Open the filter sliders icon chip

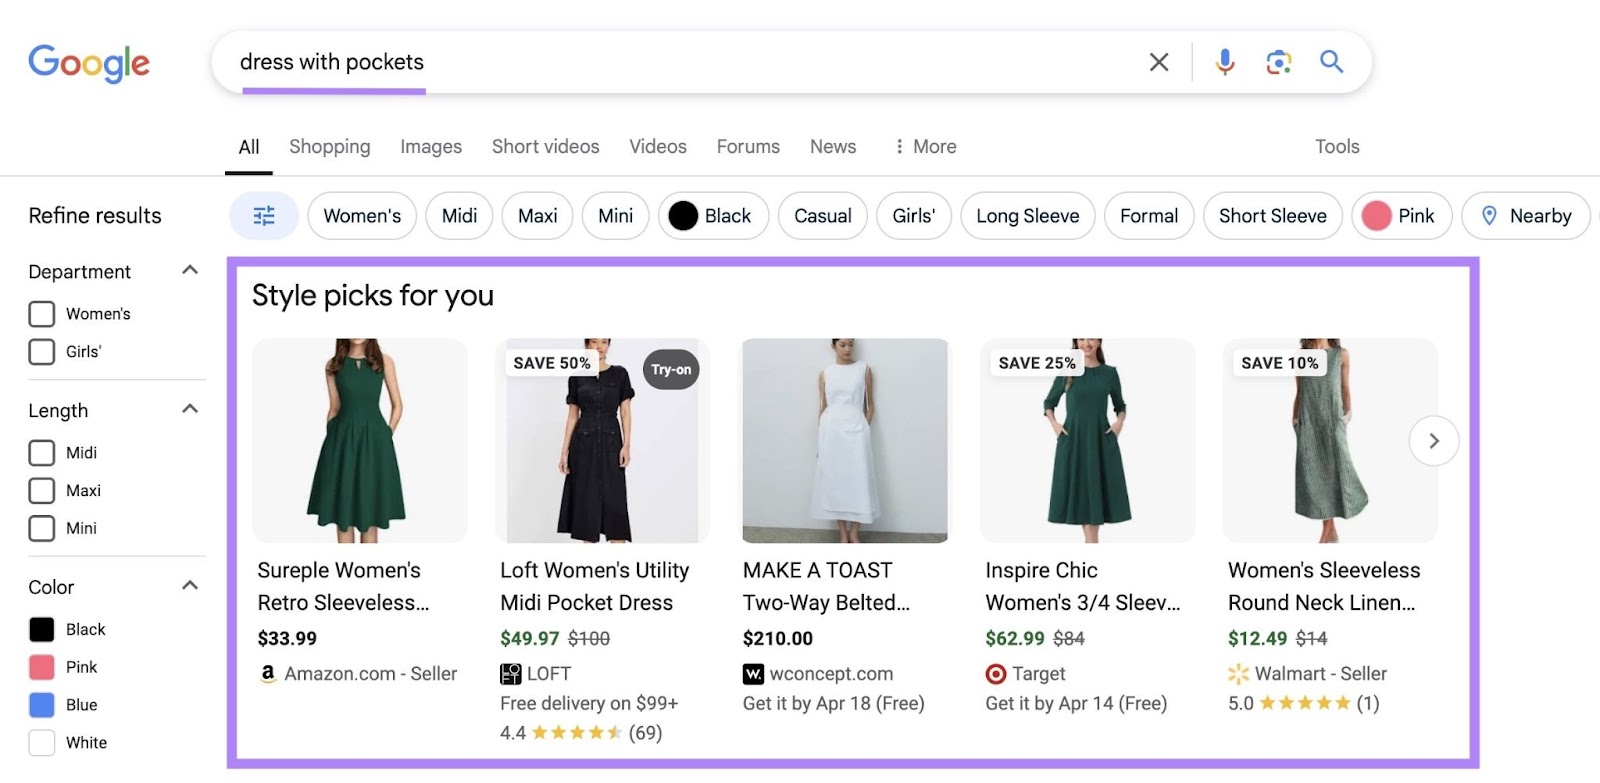pyautogui.click(x=264, y=216)
